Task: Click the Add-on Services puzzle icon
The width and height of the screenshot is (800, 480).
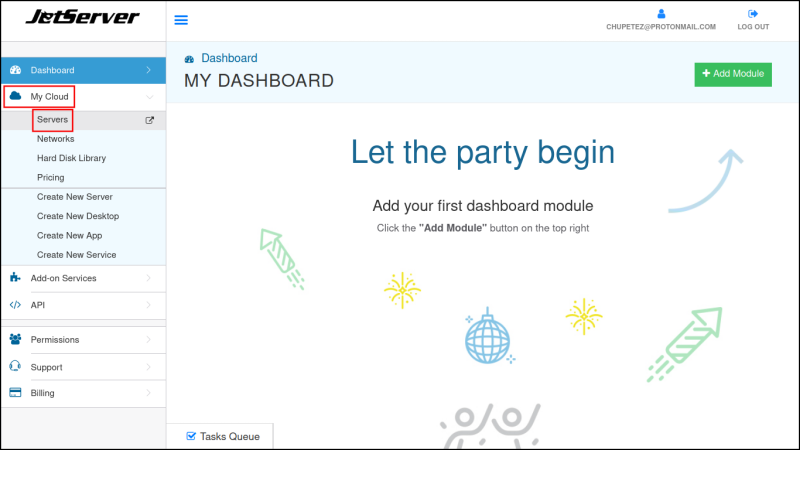Action: coord(15,277)
